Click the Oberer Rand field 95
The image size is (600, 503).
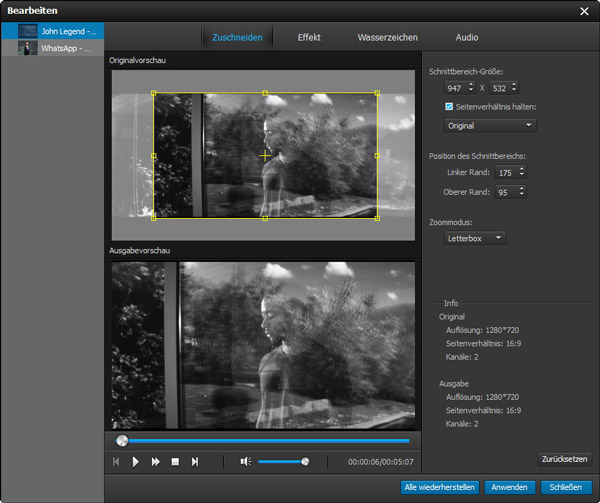[507, 192]
